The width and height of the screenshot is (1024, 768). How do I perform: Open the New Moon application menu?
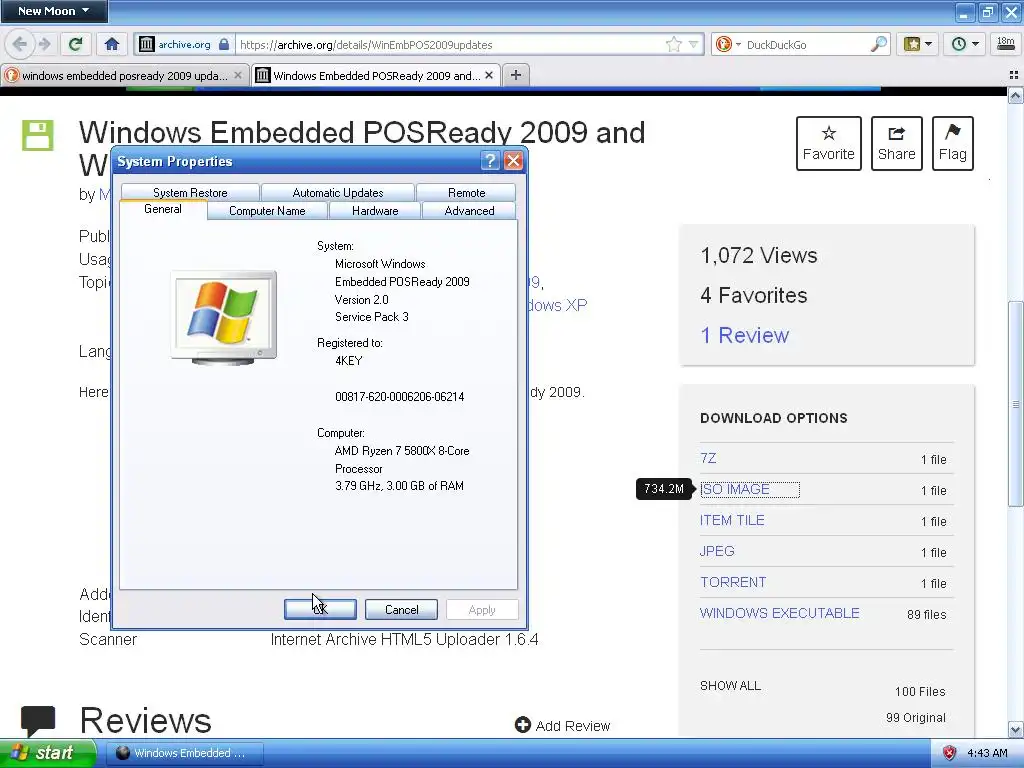[x=54, y=11]
